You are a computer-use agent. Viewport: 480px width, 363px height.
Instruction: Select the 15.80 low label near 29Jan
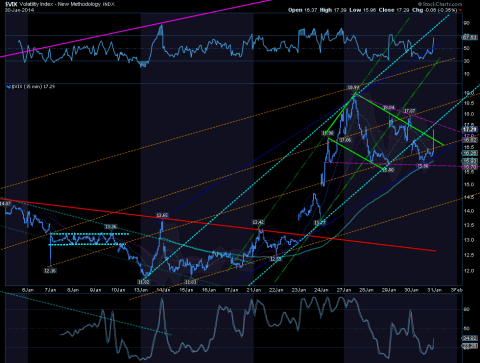[x=388, y=170]
